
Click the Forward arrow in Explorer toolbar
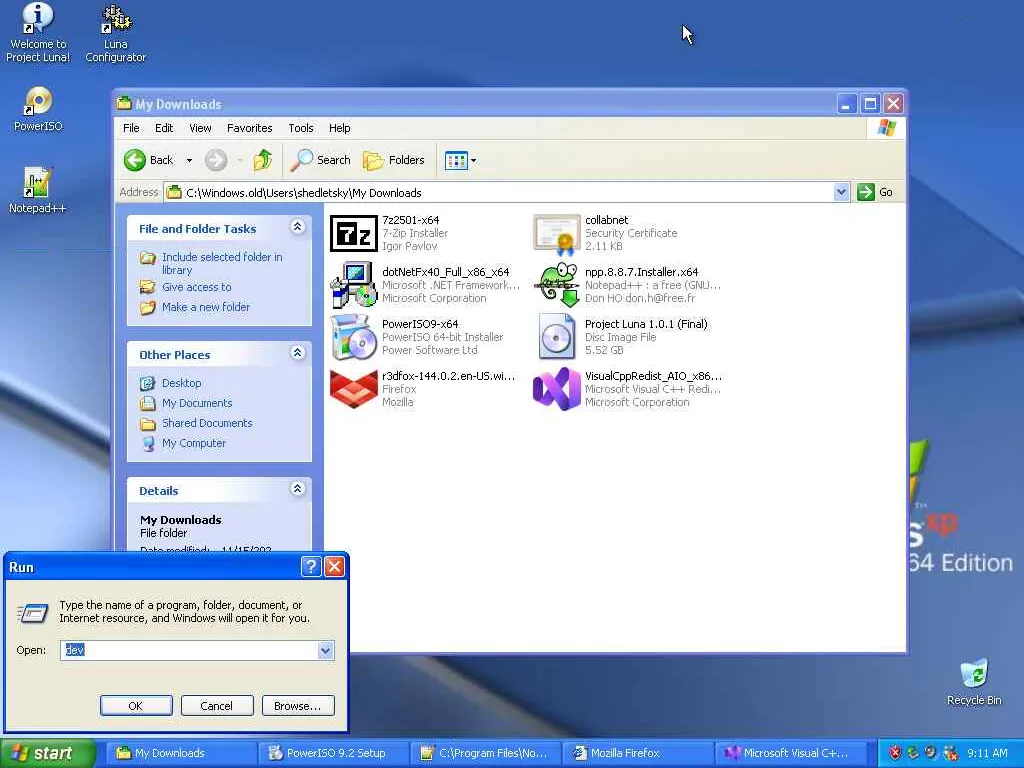pos(216,160)
